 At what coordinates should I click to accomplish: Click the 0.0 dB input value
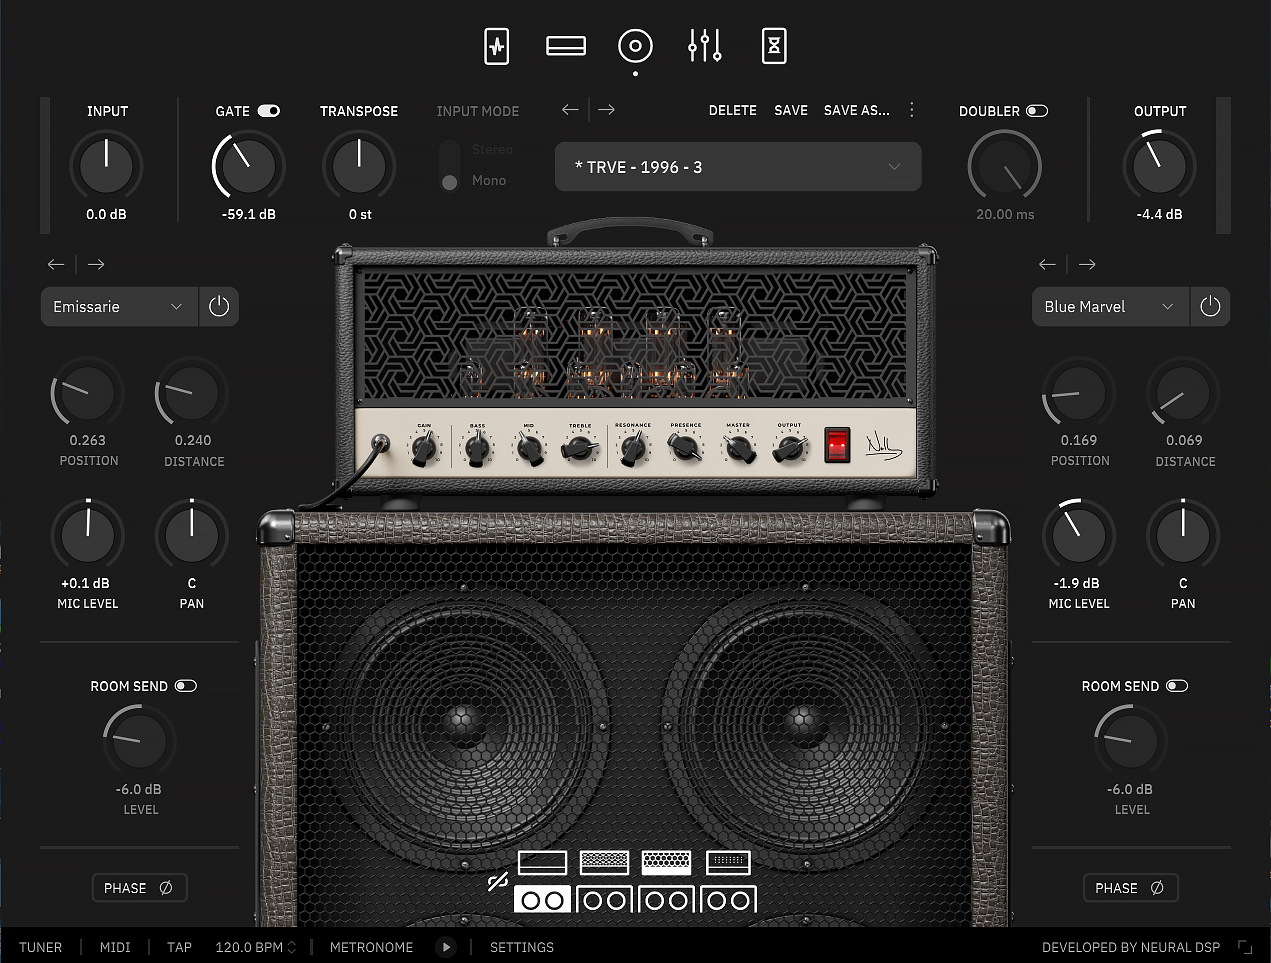(x=106, y=214)
